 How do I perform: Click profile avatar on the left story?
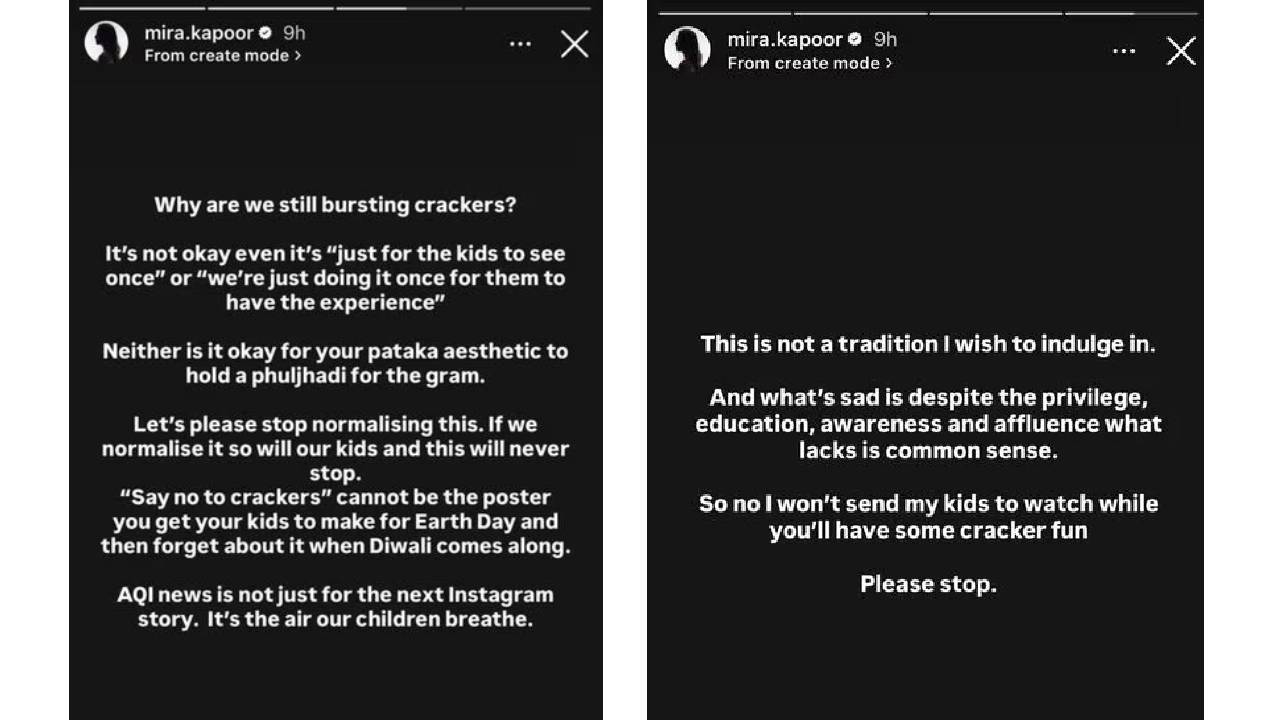[x=106, y=44]
